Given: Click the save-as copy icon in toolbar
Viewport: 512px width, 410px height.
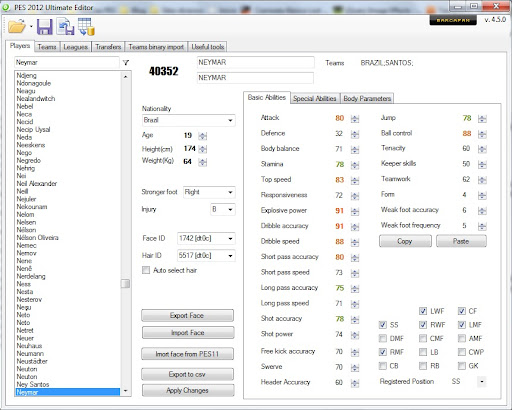Looking at the screenshot, I should pyautogui.click(x=65, y=27).
